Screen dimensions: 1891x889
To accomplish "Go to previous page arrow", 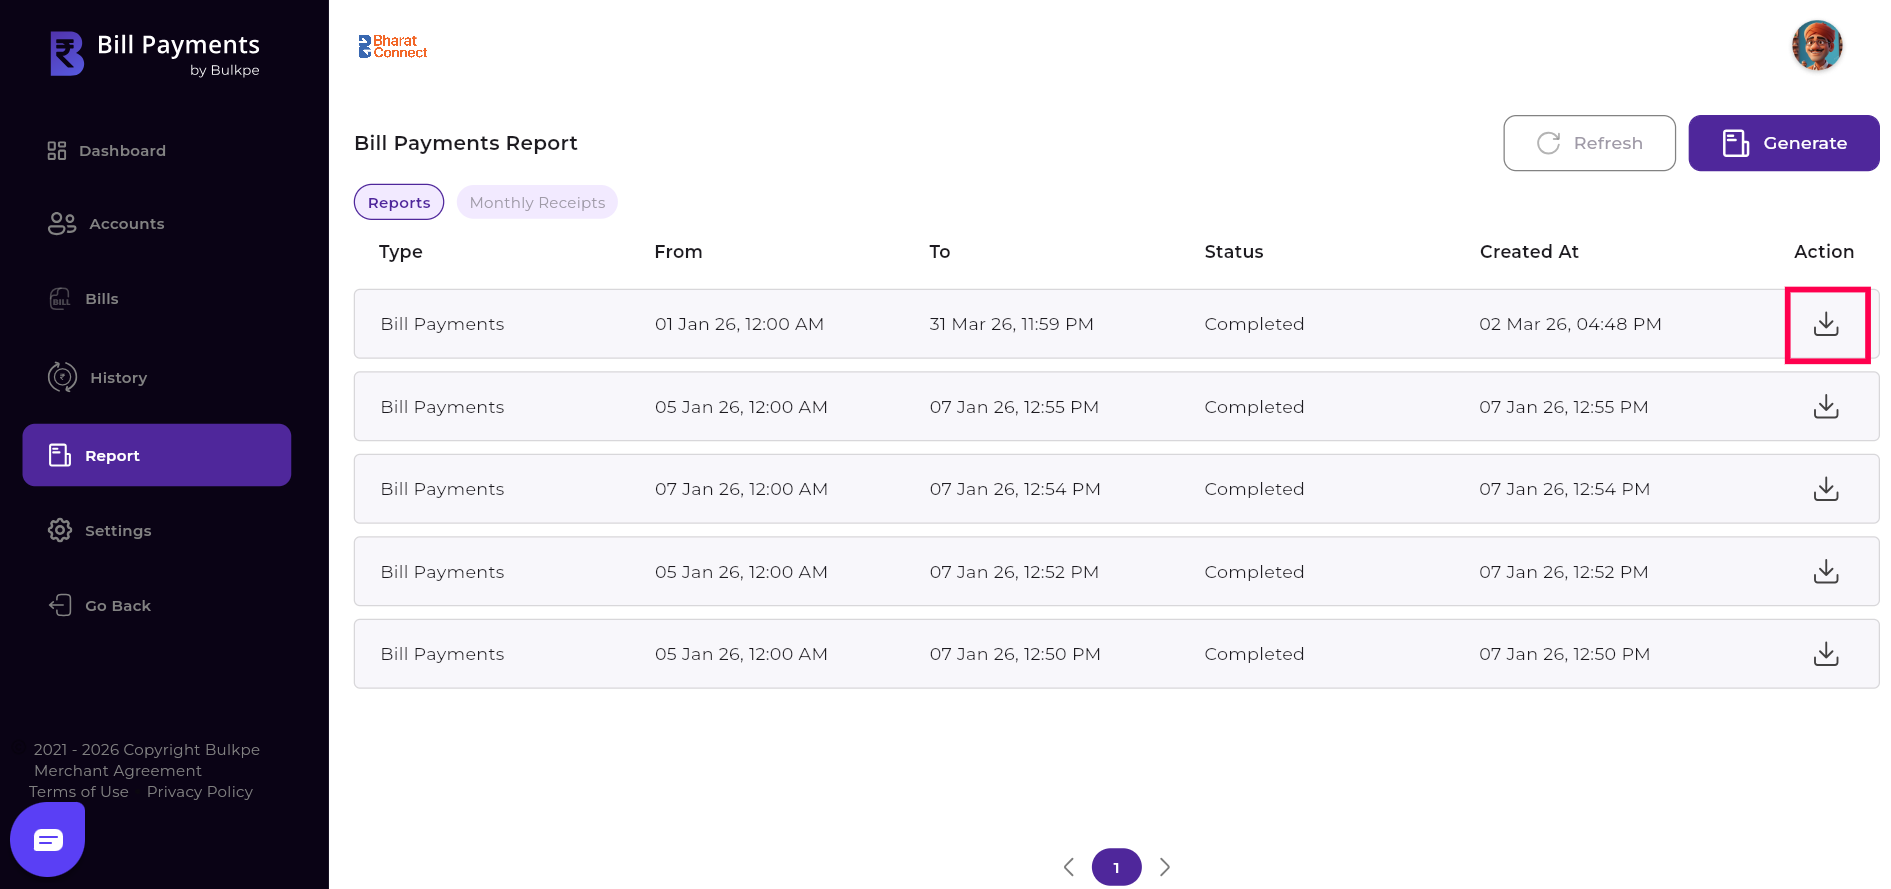I will pyautogui.click(x=1069, y=867).
